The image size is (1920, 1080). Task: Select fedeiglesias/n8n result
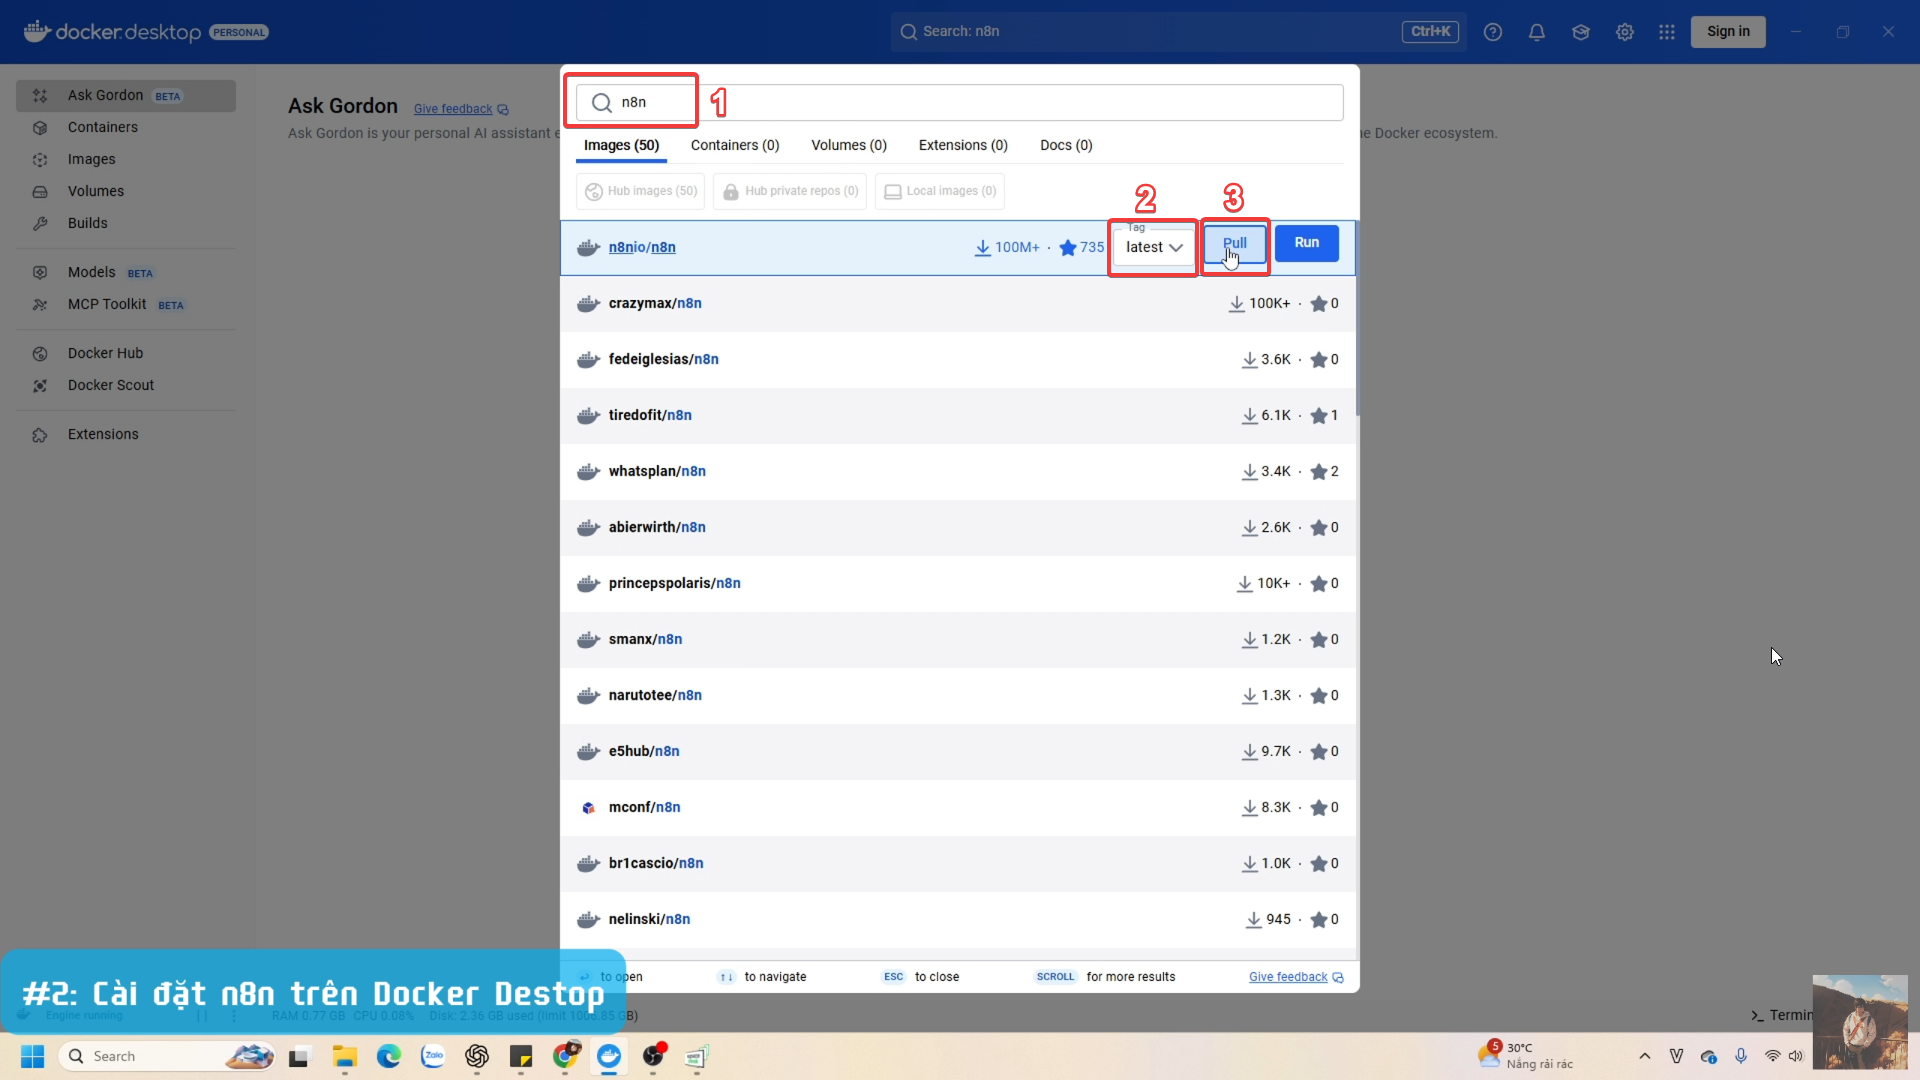point(958,359)
